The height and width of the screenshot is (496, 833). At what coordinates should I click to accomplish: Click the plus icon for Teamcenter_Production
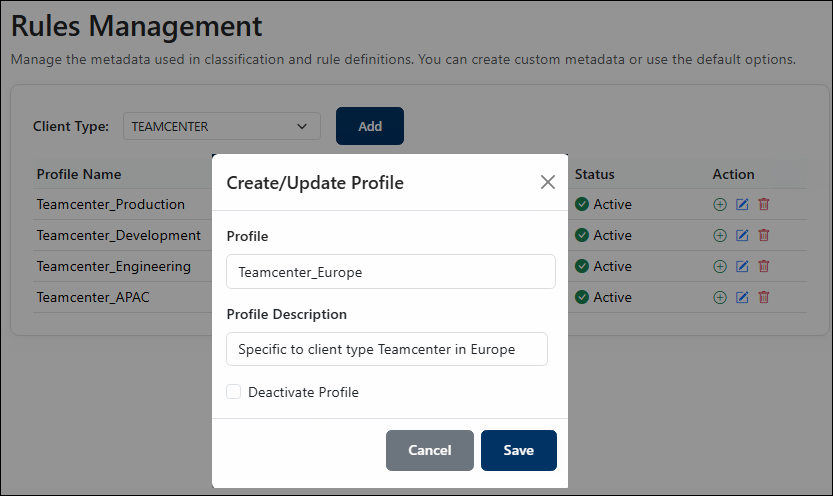pos(720,204)
